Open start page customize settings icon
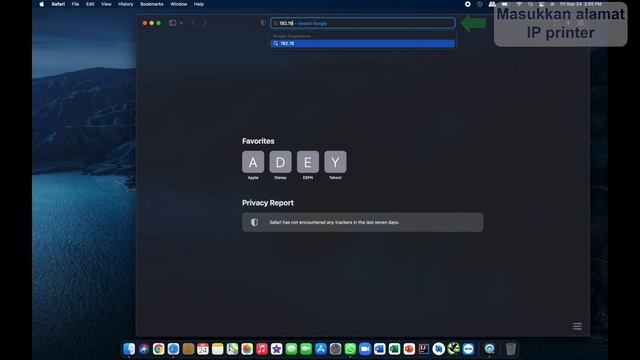Viewport: 640px width, 360px height. click(x=577, y=326)
